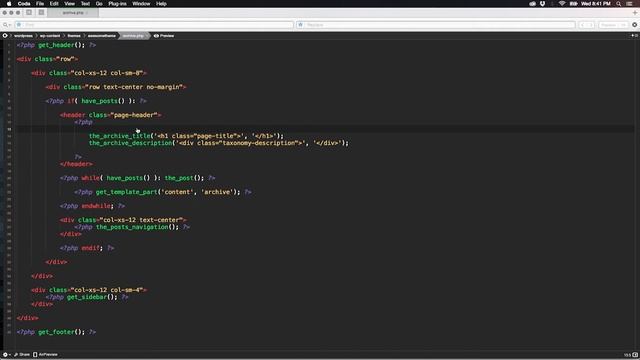
Task: Select wordpress in the path bar
Action: (x=23, y=36)
